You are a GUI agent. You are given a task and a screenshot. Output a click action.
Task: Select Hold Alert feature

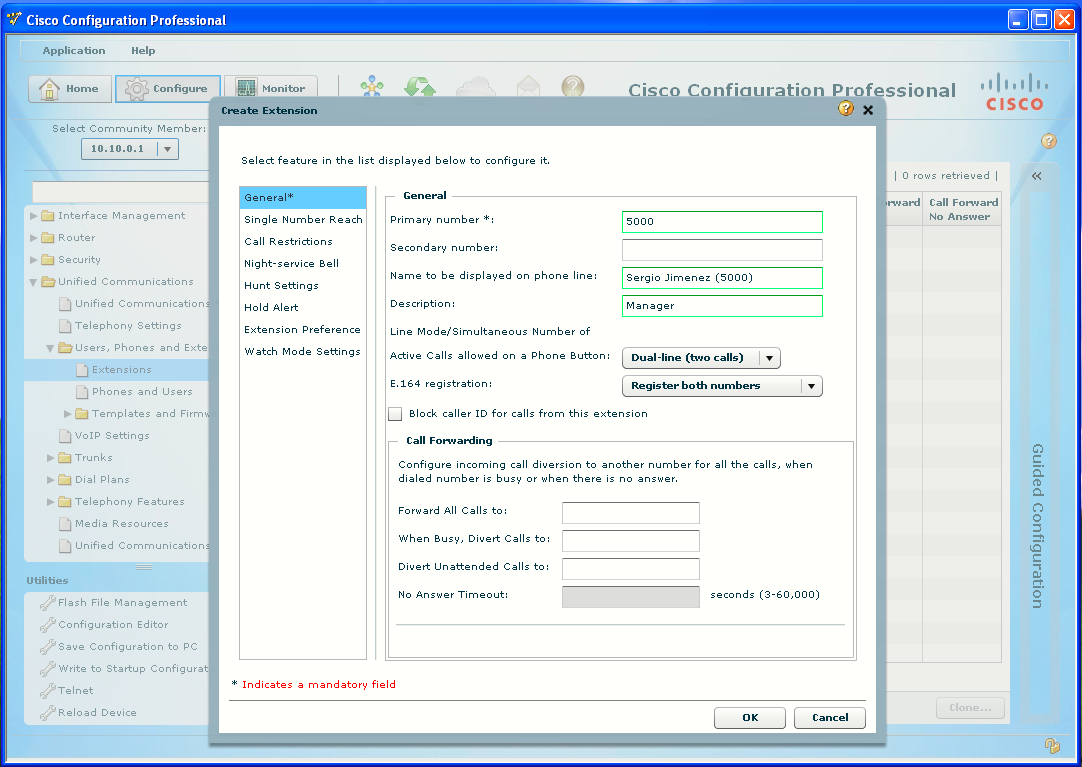(x=303, y=308)
